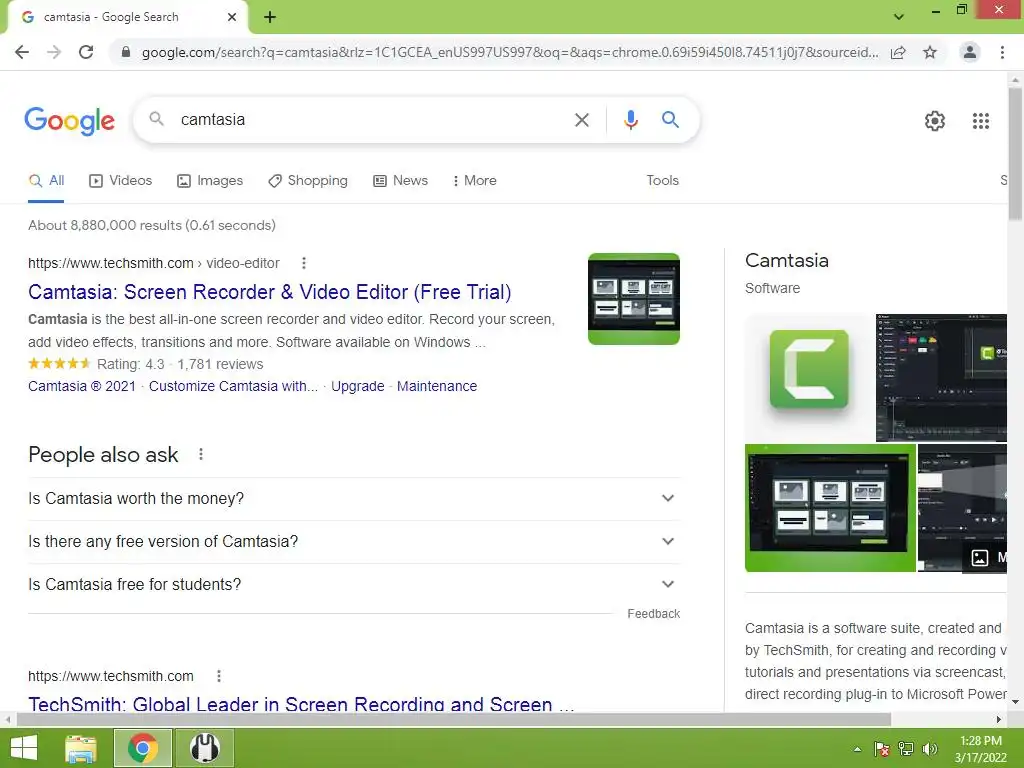The height and width of the screenshot is (768, 1024).
Task: Open People also ask options menu
Action: coord(200,455)
